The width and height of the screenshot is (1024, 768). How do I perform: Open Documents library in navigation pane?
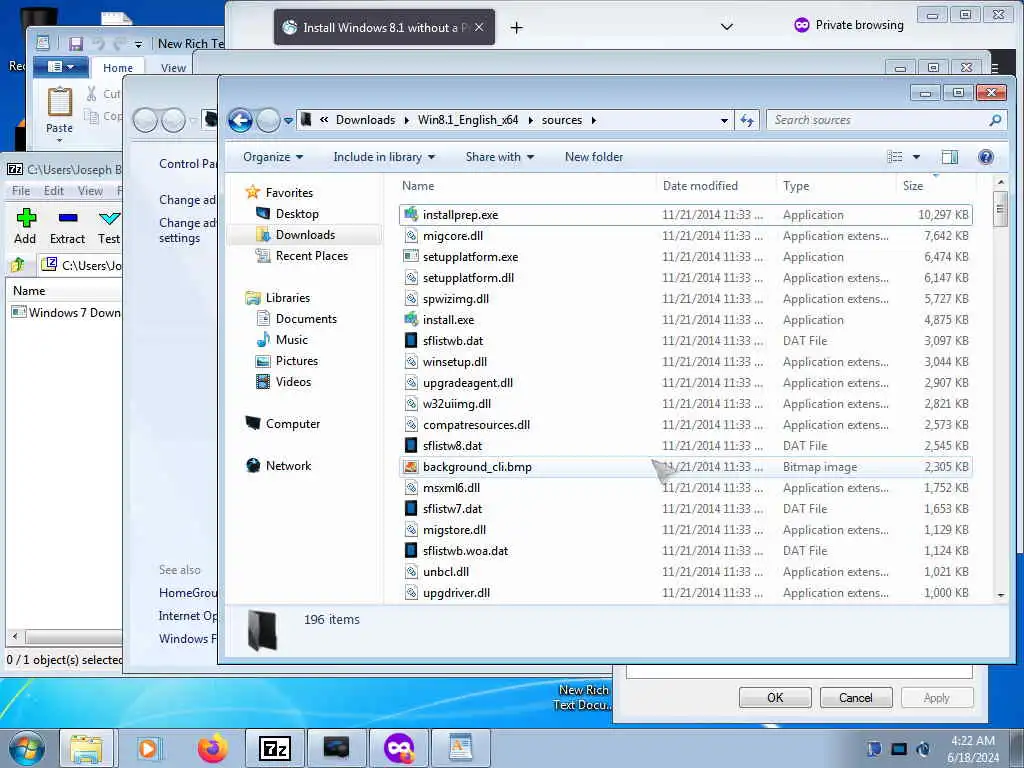(306, 319)
